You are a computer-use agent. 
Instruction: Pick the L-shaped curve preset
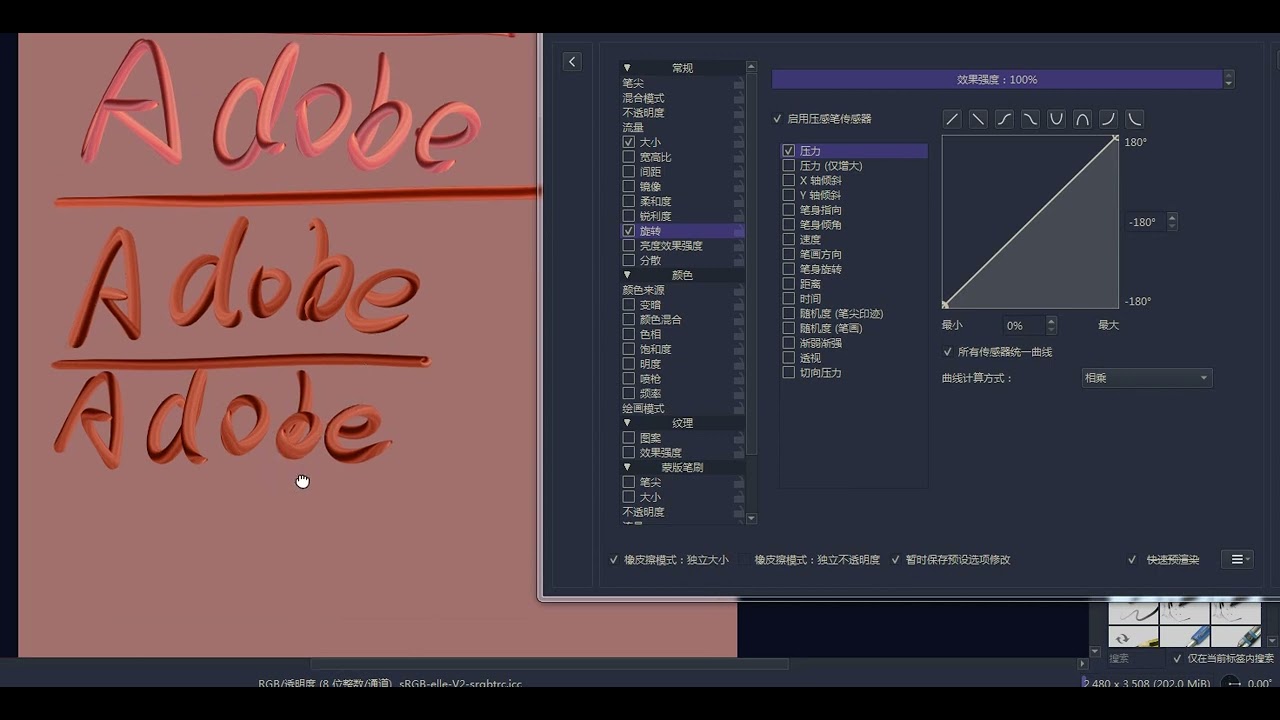click(1134, 119)
